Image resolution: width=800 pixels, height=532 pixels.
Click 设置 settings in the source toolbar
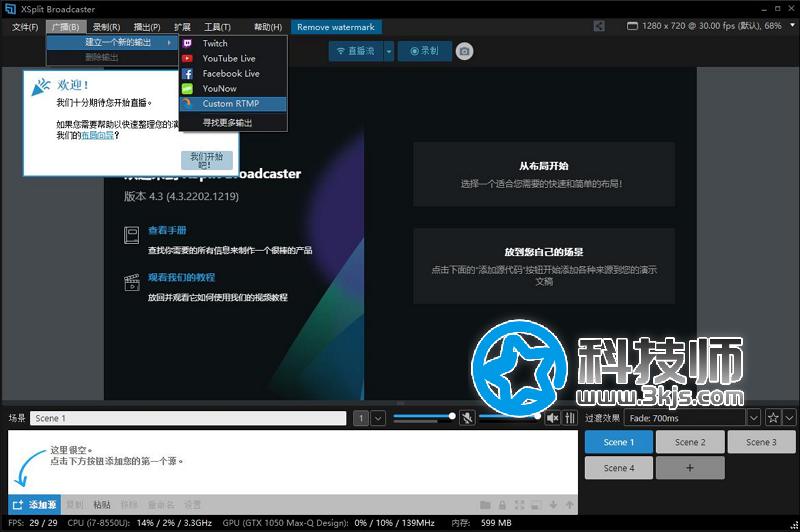coord(192,505)
